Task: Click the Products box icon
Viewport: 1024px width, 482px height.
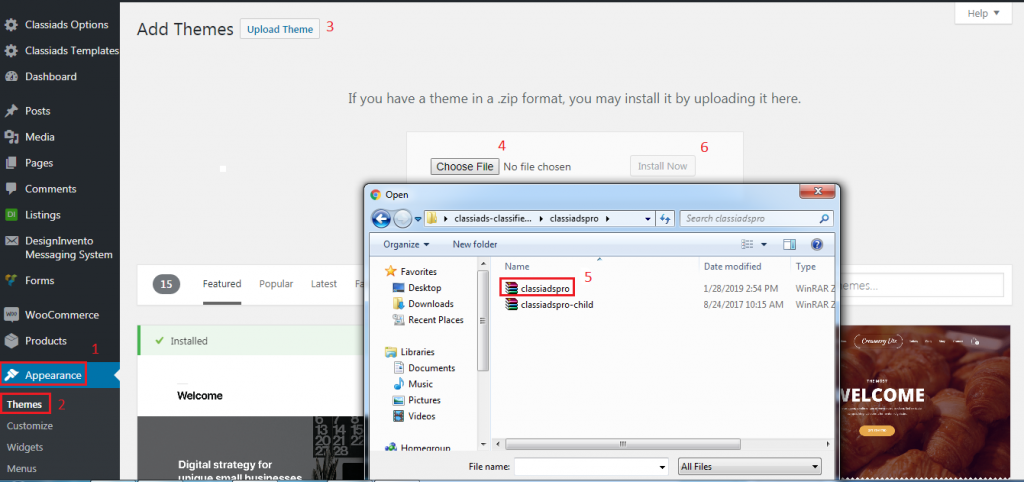Action: pos(11,341)
